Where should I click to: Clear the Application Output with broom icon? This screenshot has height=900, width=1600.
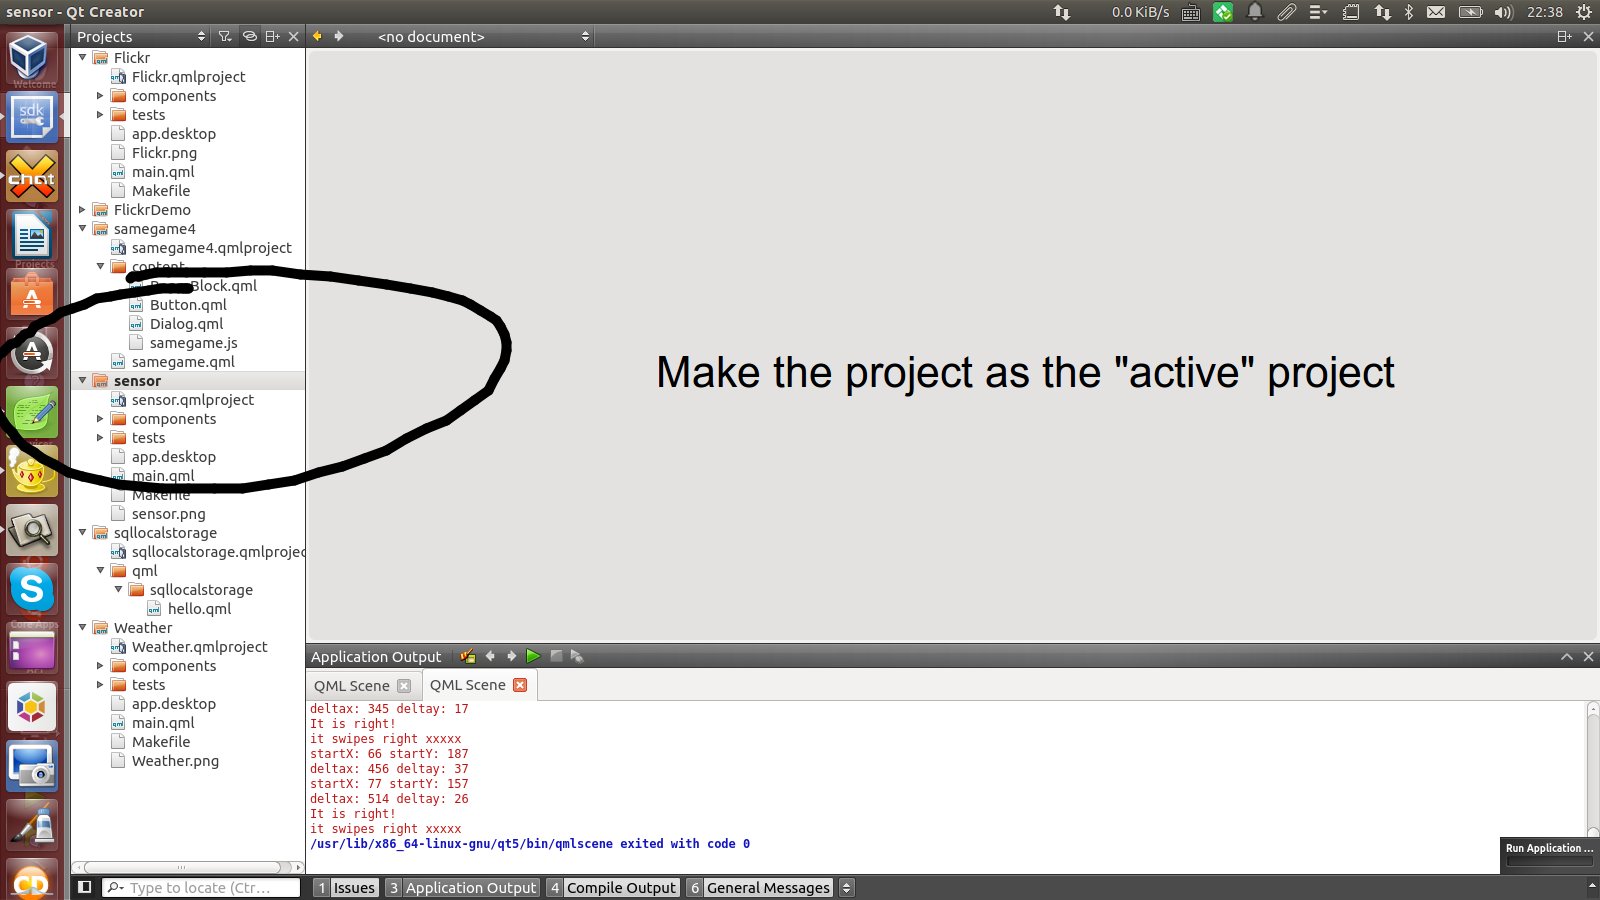(467, 656)
